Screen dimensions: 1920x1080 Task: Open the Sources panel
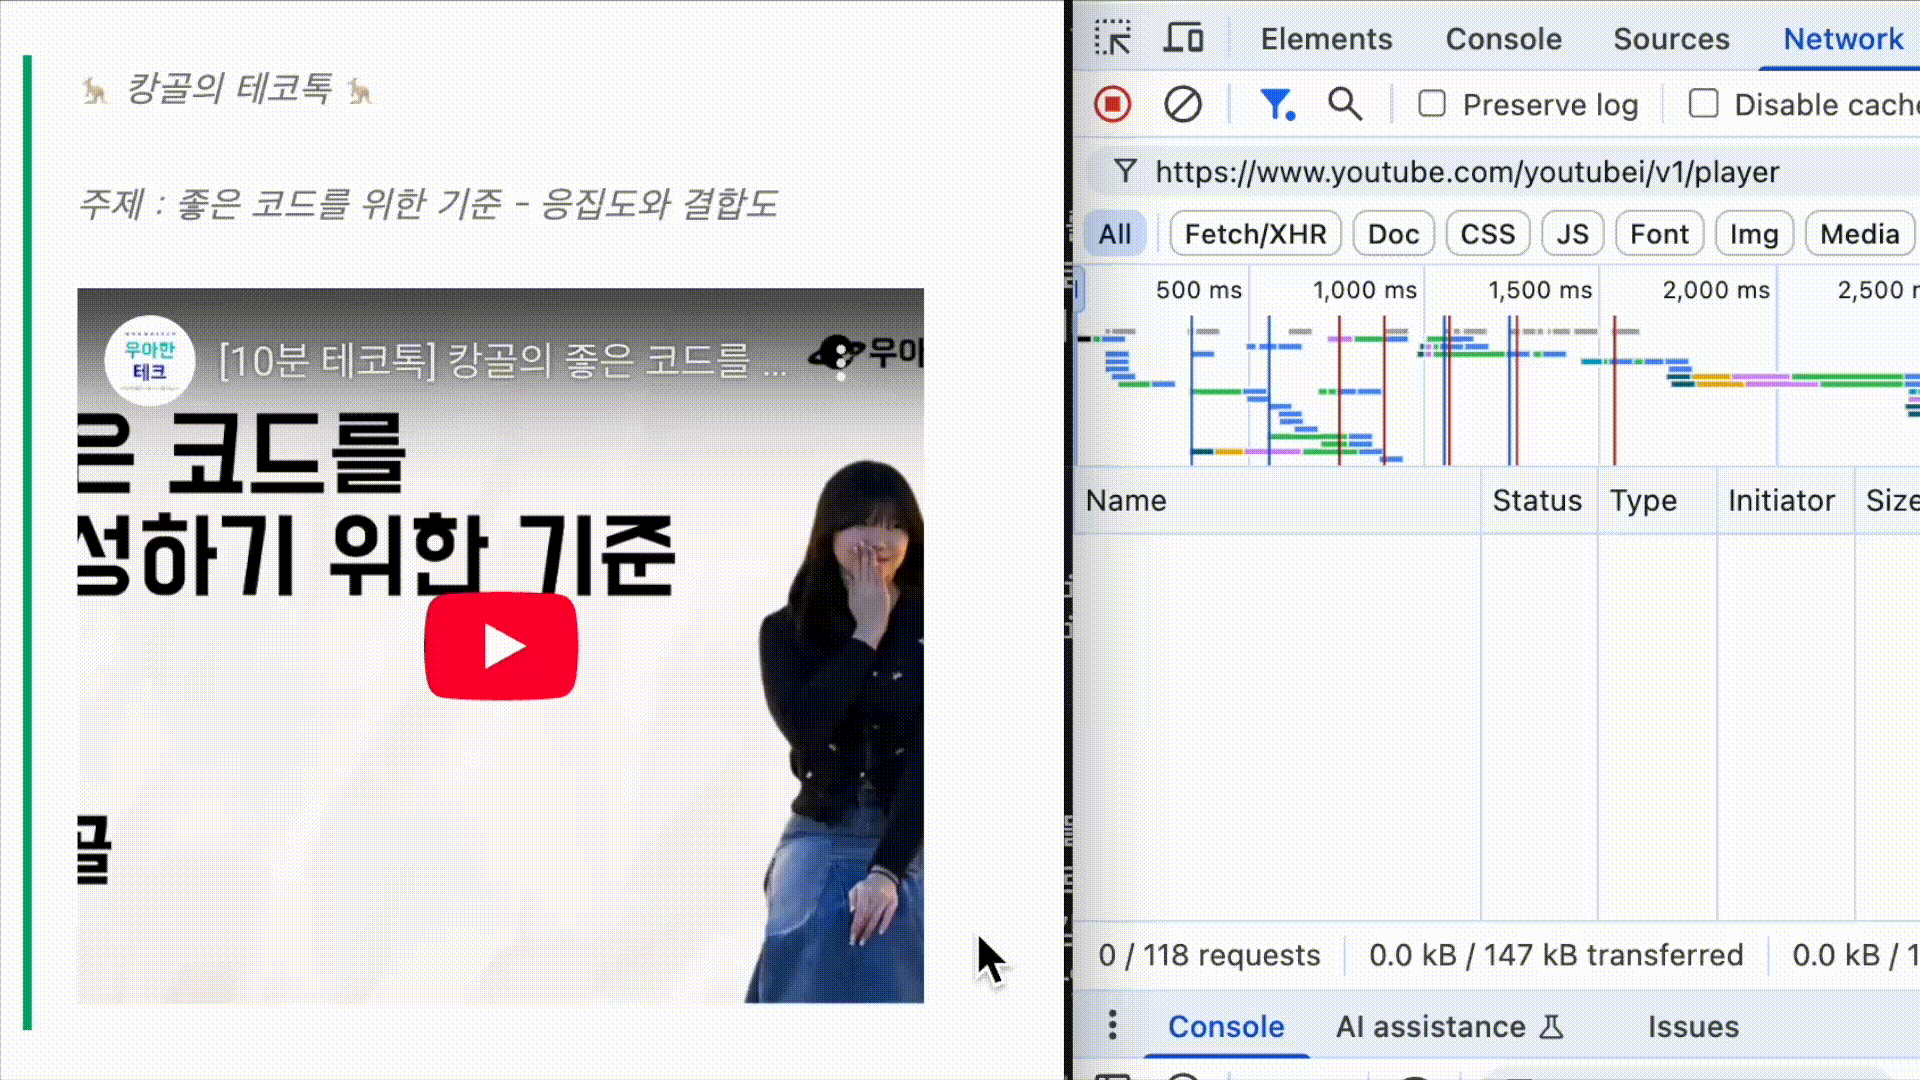[x=1671, y=39]
